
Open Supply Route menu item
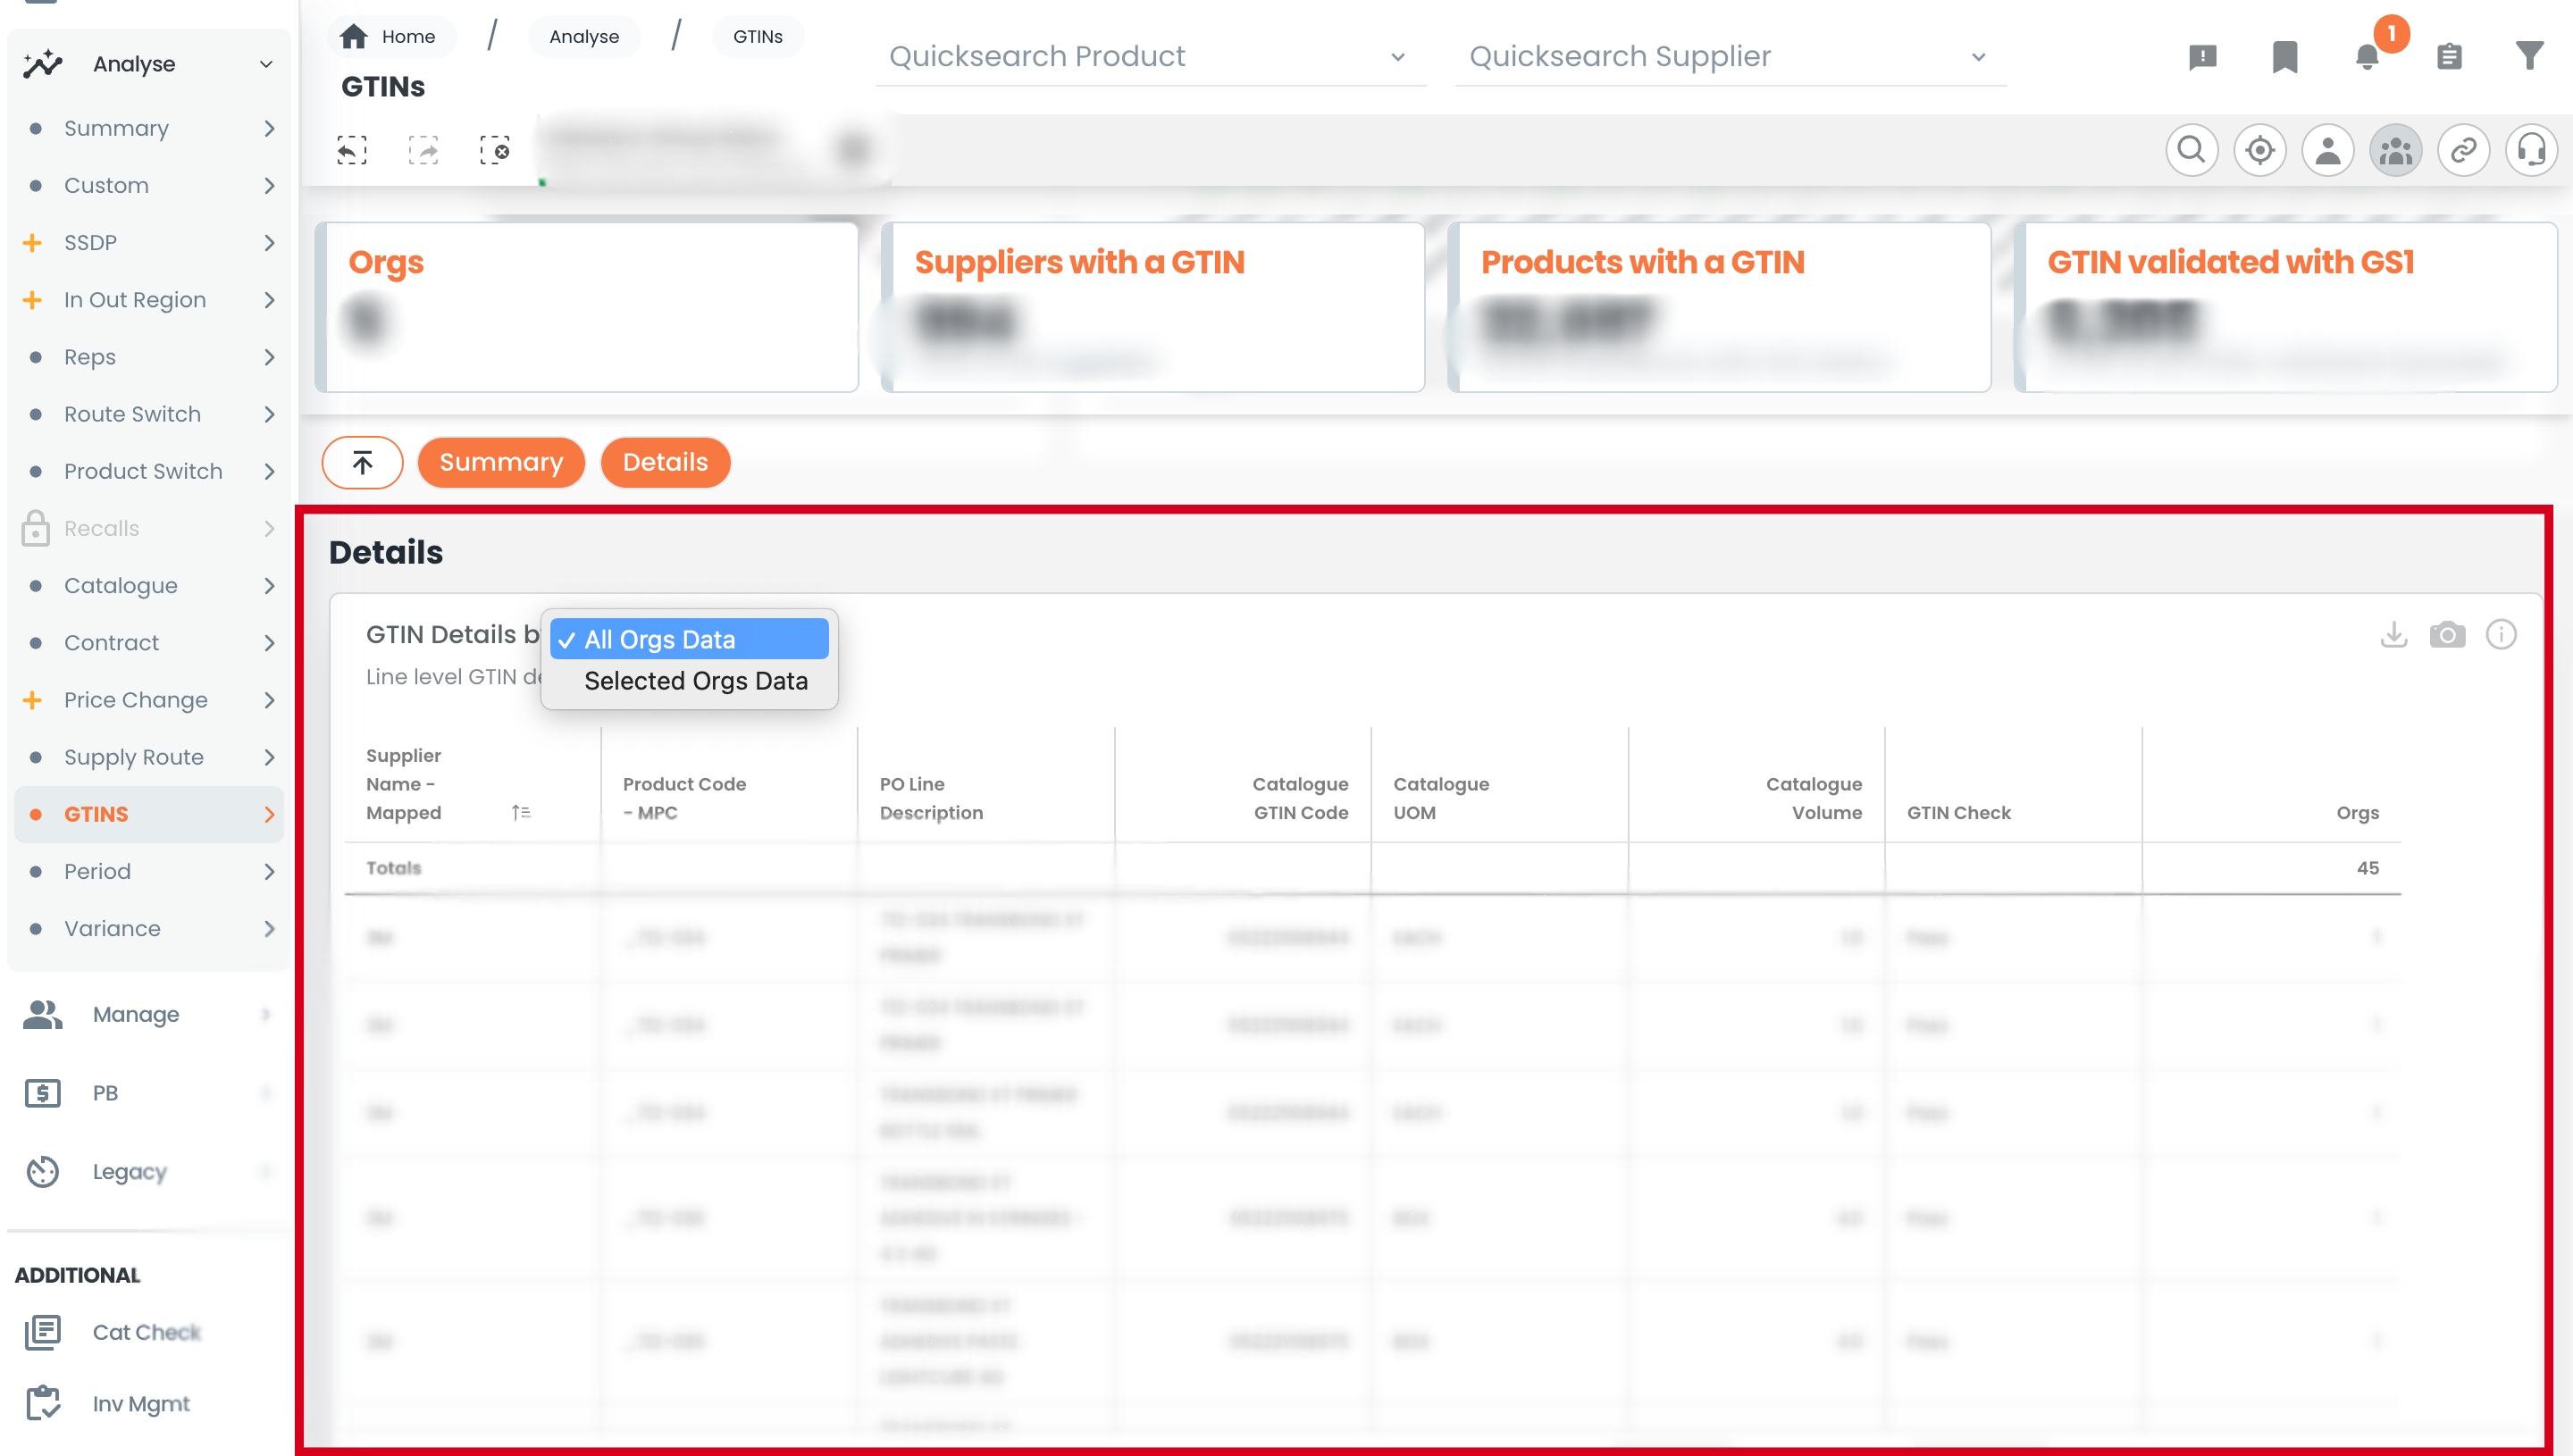click(149, 757)
